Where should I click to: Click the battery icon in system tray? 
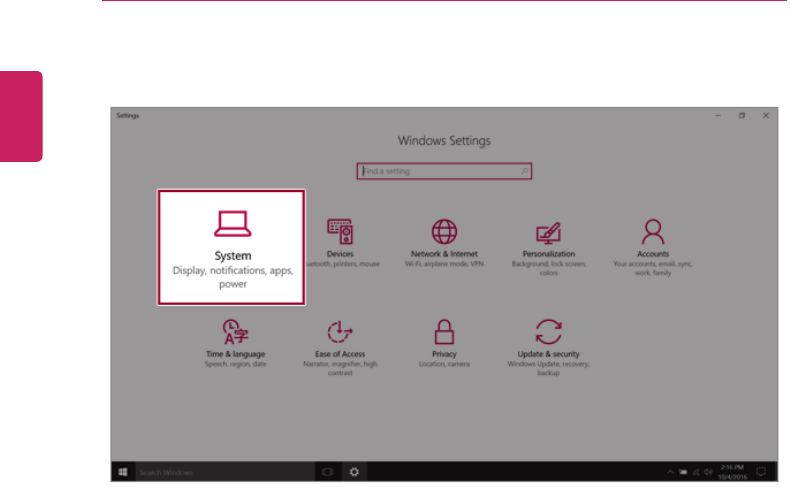pos(683,472)
